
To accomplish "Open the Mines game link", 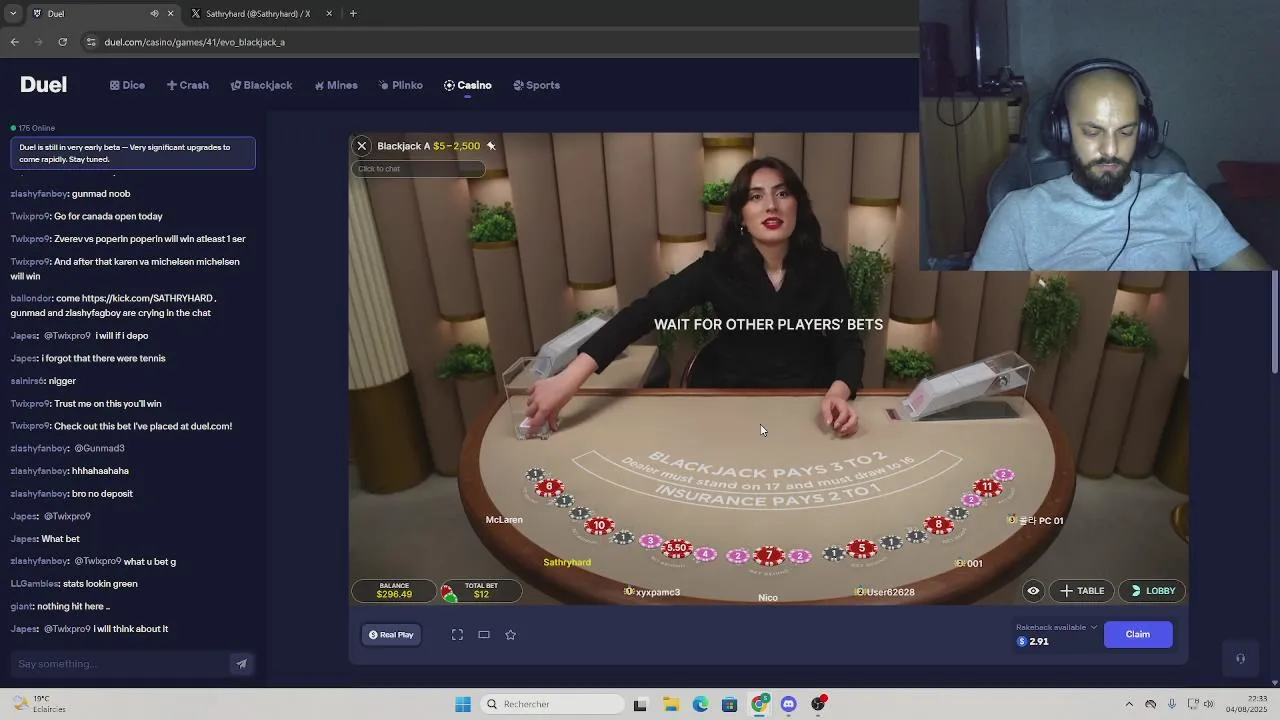I will point(335,85).
